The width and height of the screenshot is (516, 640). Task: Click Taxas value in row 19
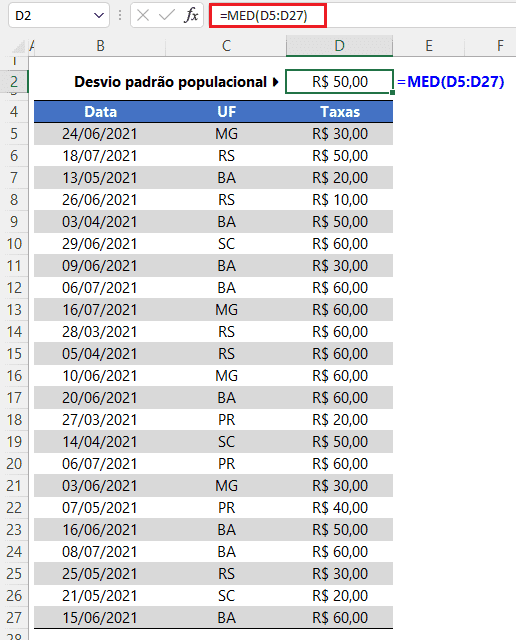point(340,442)
